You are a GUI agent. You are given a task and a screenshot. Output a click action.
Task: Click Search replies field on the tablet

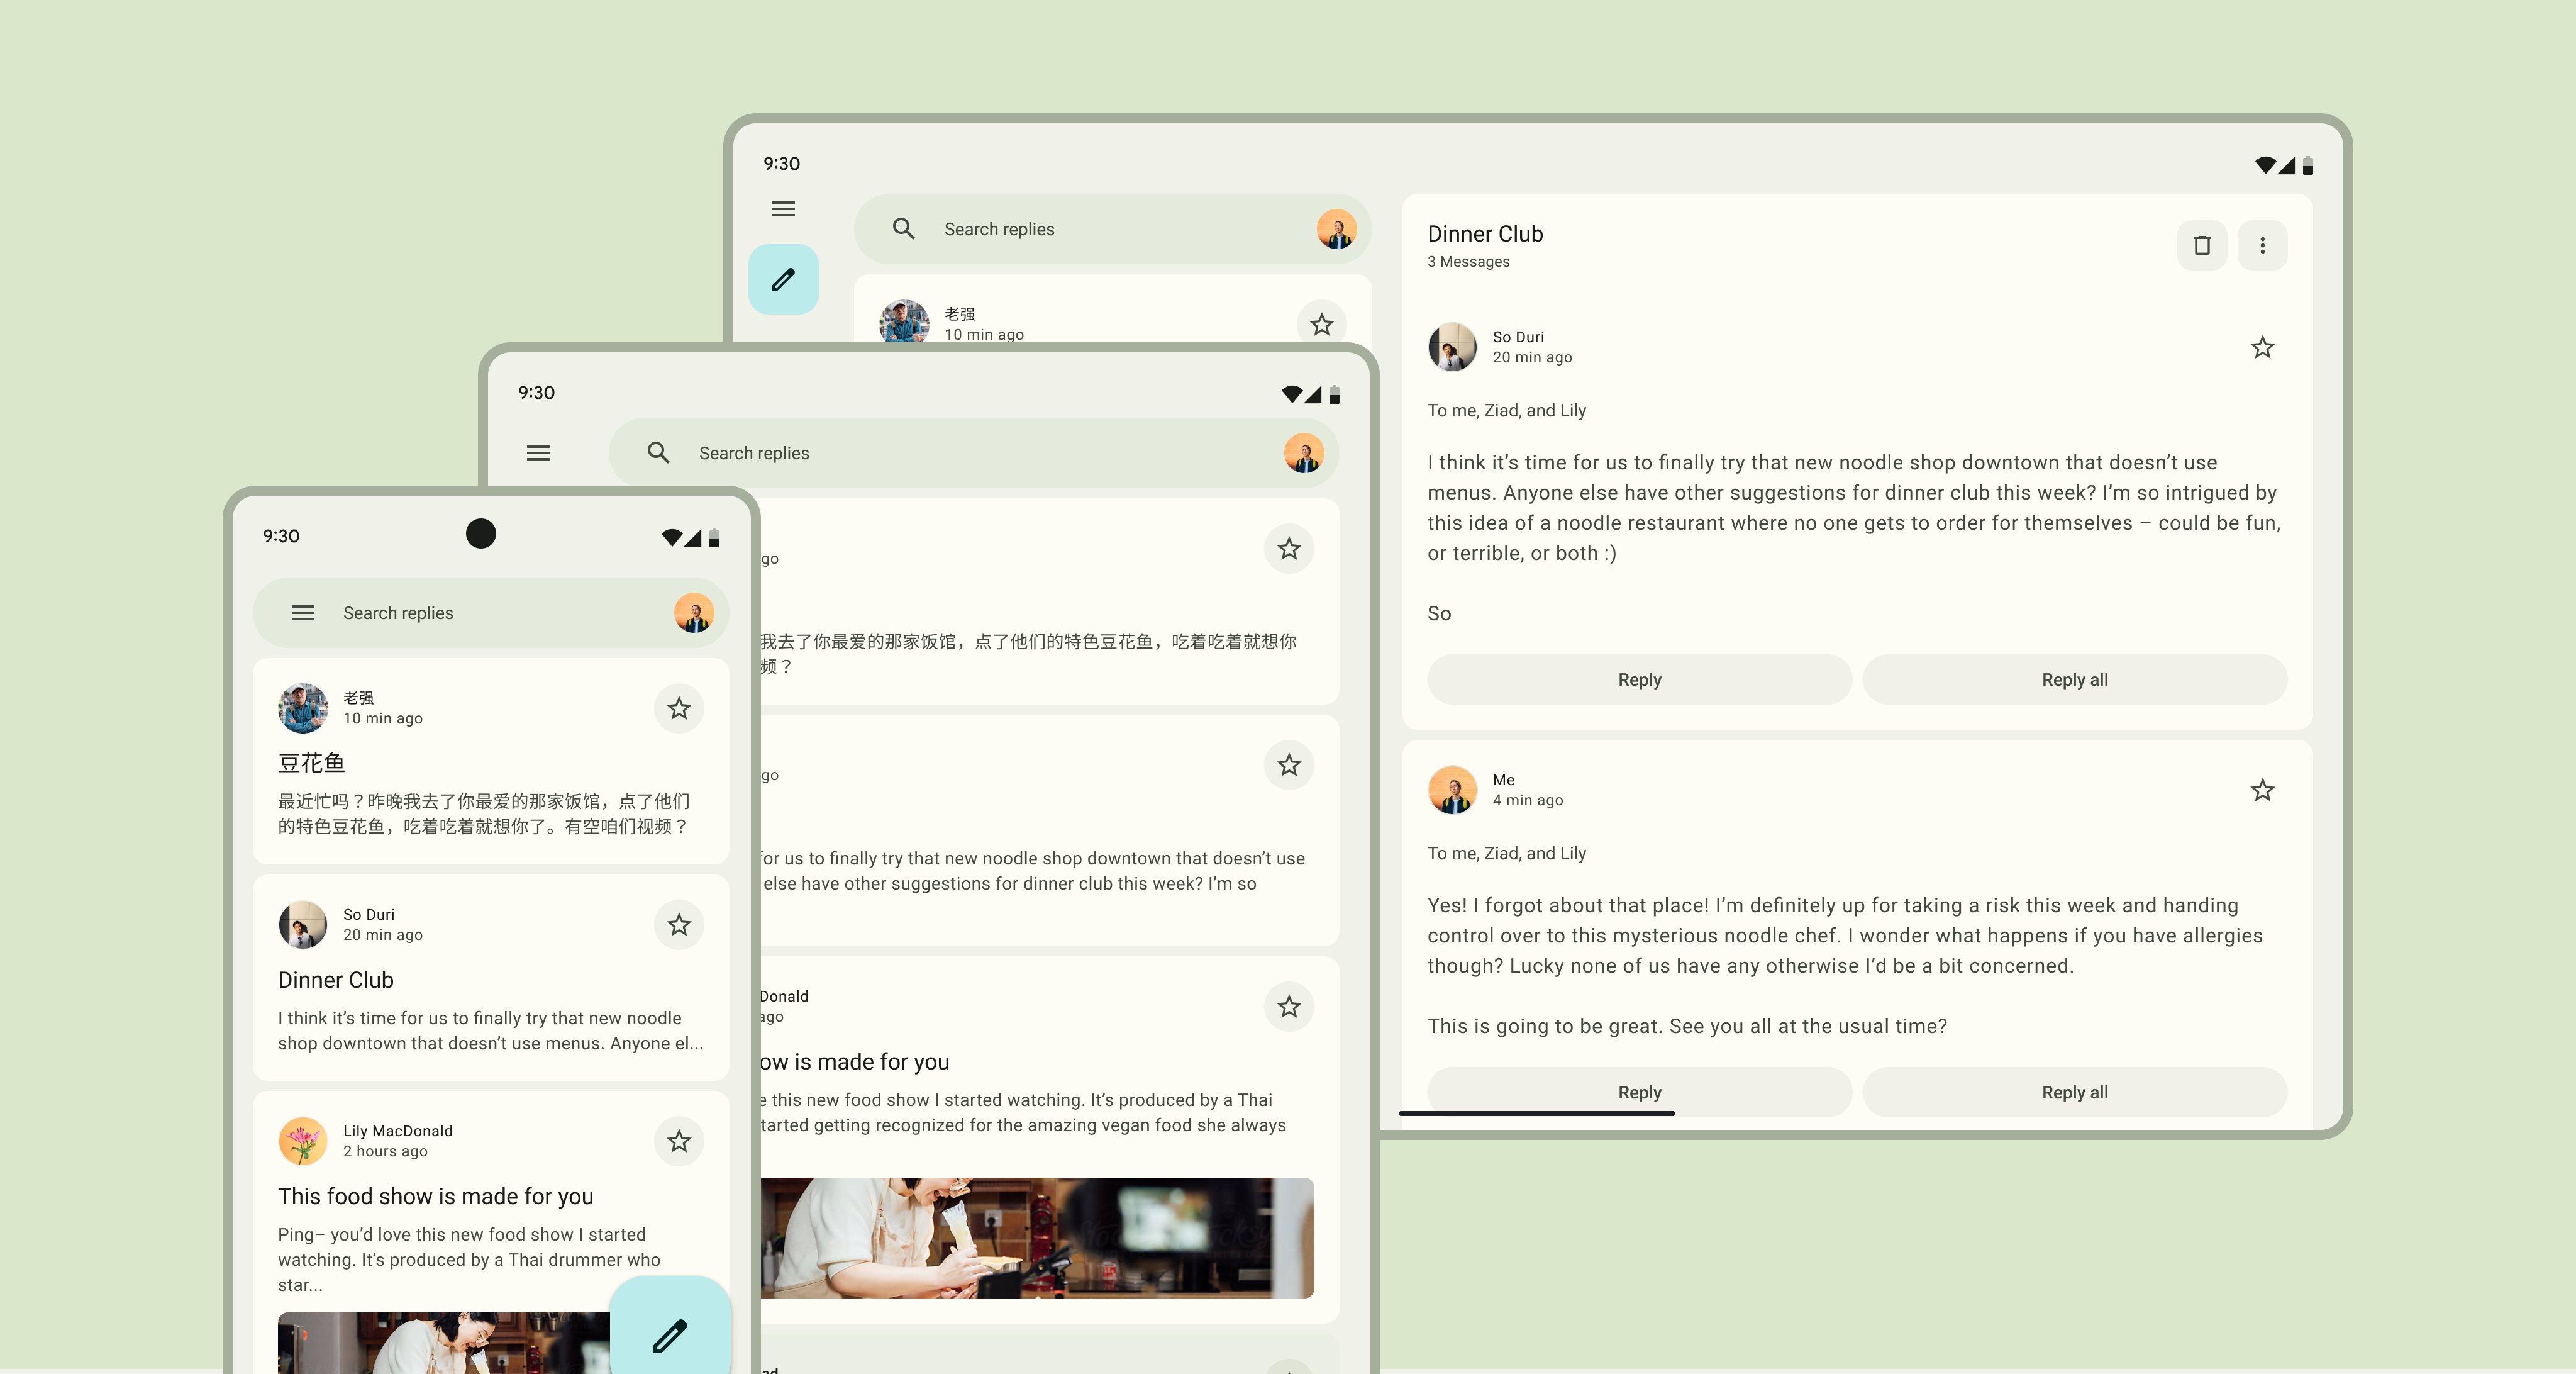click(1112, 229)
